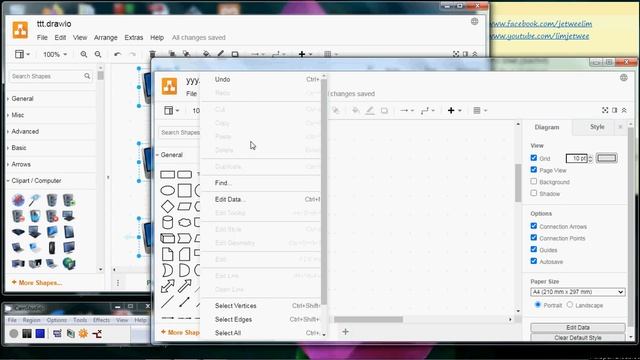This screenshot has height=360, width=640.
Task: Open the facebook.com/jetweelim link
Action: click(x=541, y=24)
